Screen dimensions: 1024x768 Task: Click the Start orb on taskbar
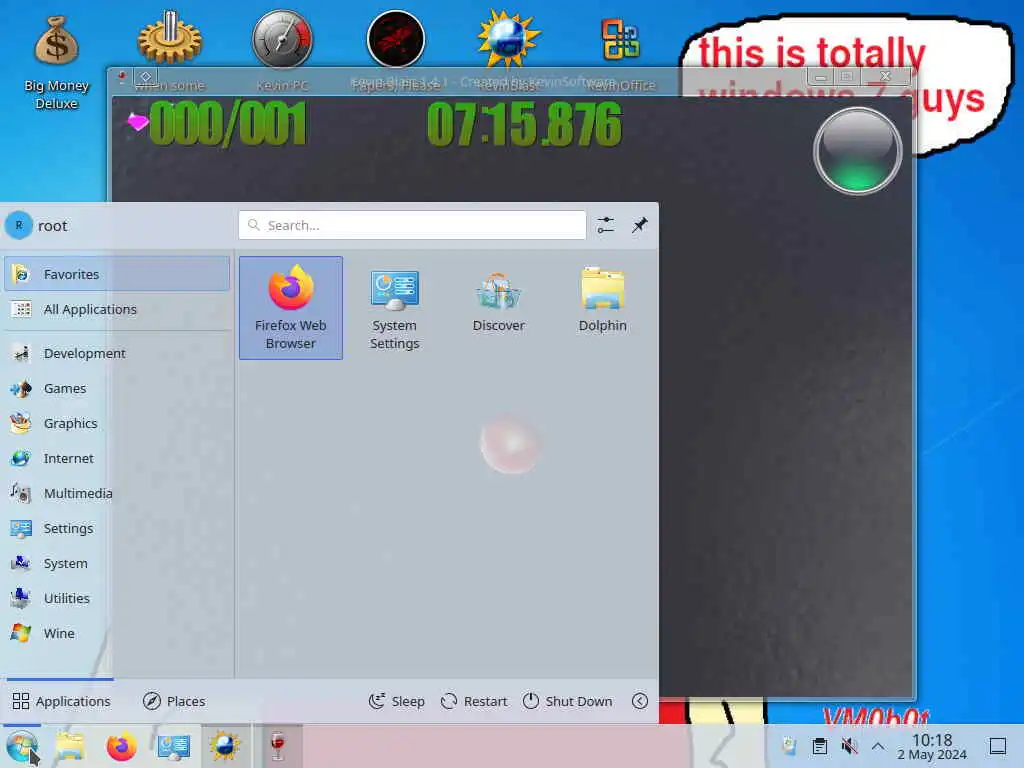[22, 746]
